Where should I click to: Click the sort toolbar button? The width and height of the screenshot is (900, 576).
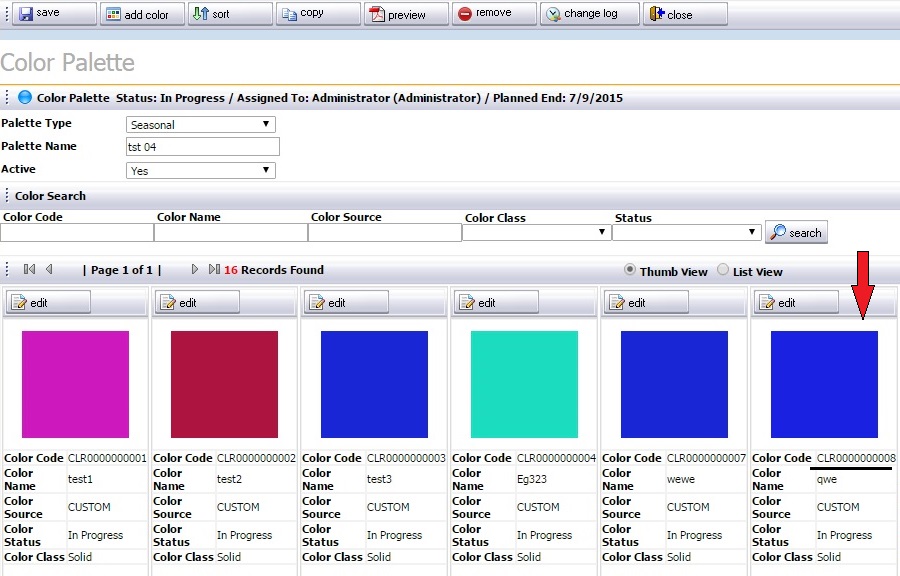pyautogui.click(x=230, y=14)
